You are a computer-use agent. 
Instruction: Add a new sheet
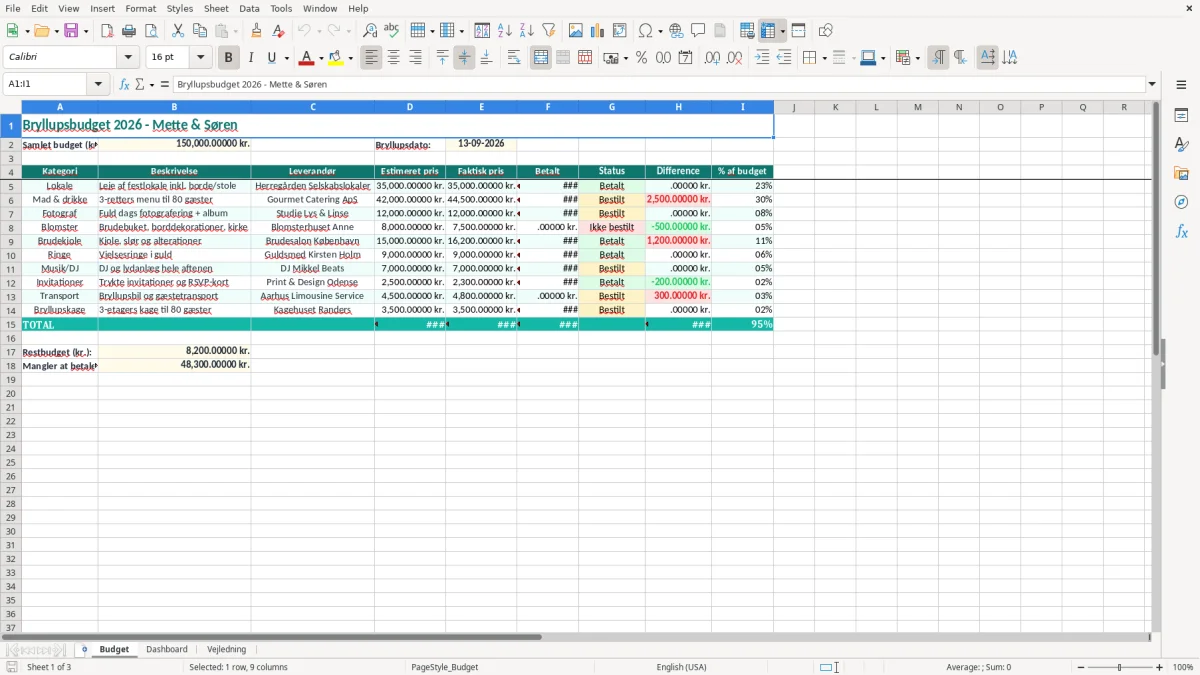click(x=84, y=649)
